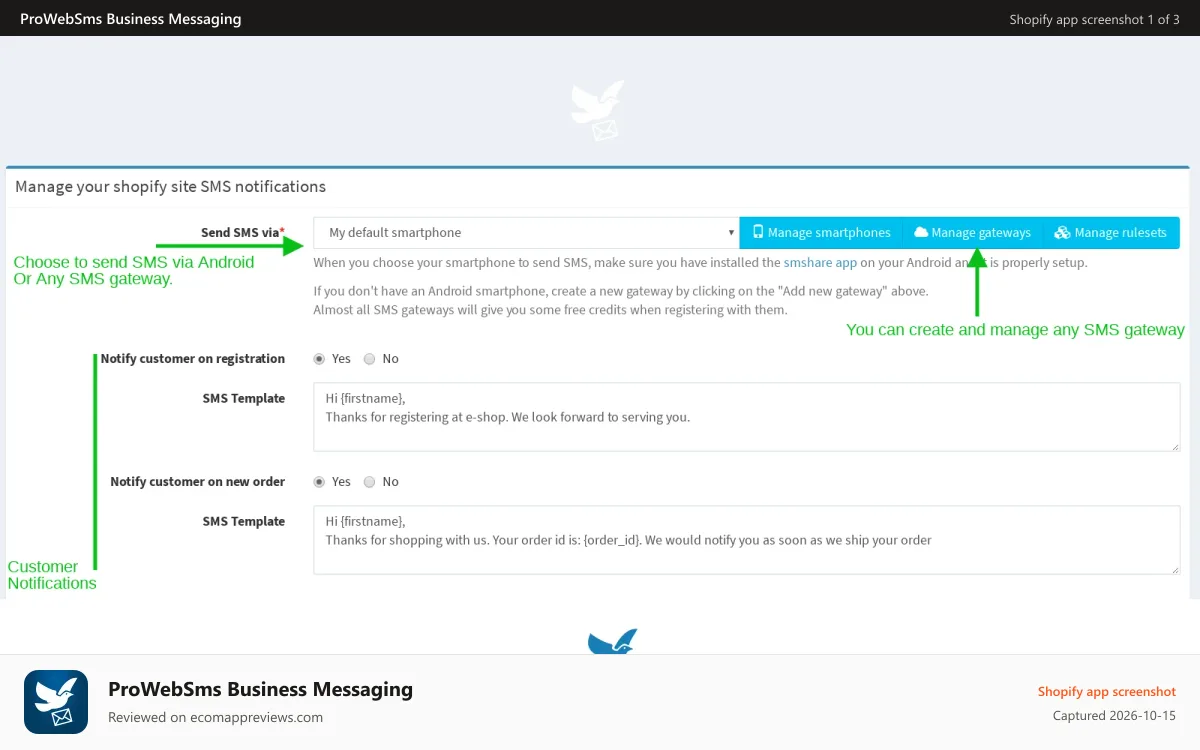This screenshot has height=750, width=1200.
Task: Click the Manage gateways button
Action: click(x=973, y=233)
